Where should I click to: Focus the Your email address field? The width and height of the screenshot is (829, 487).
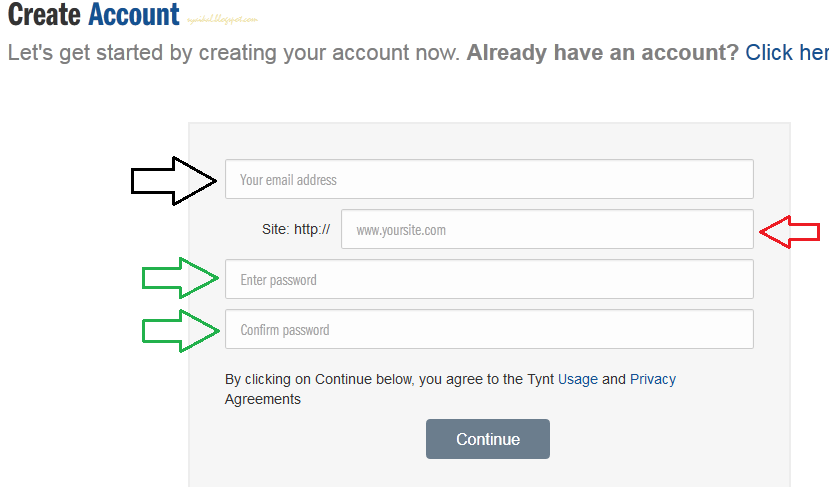(489, 179)
